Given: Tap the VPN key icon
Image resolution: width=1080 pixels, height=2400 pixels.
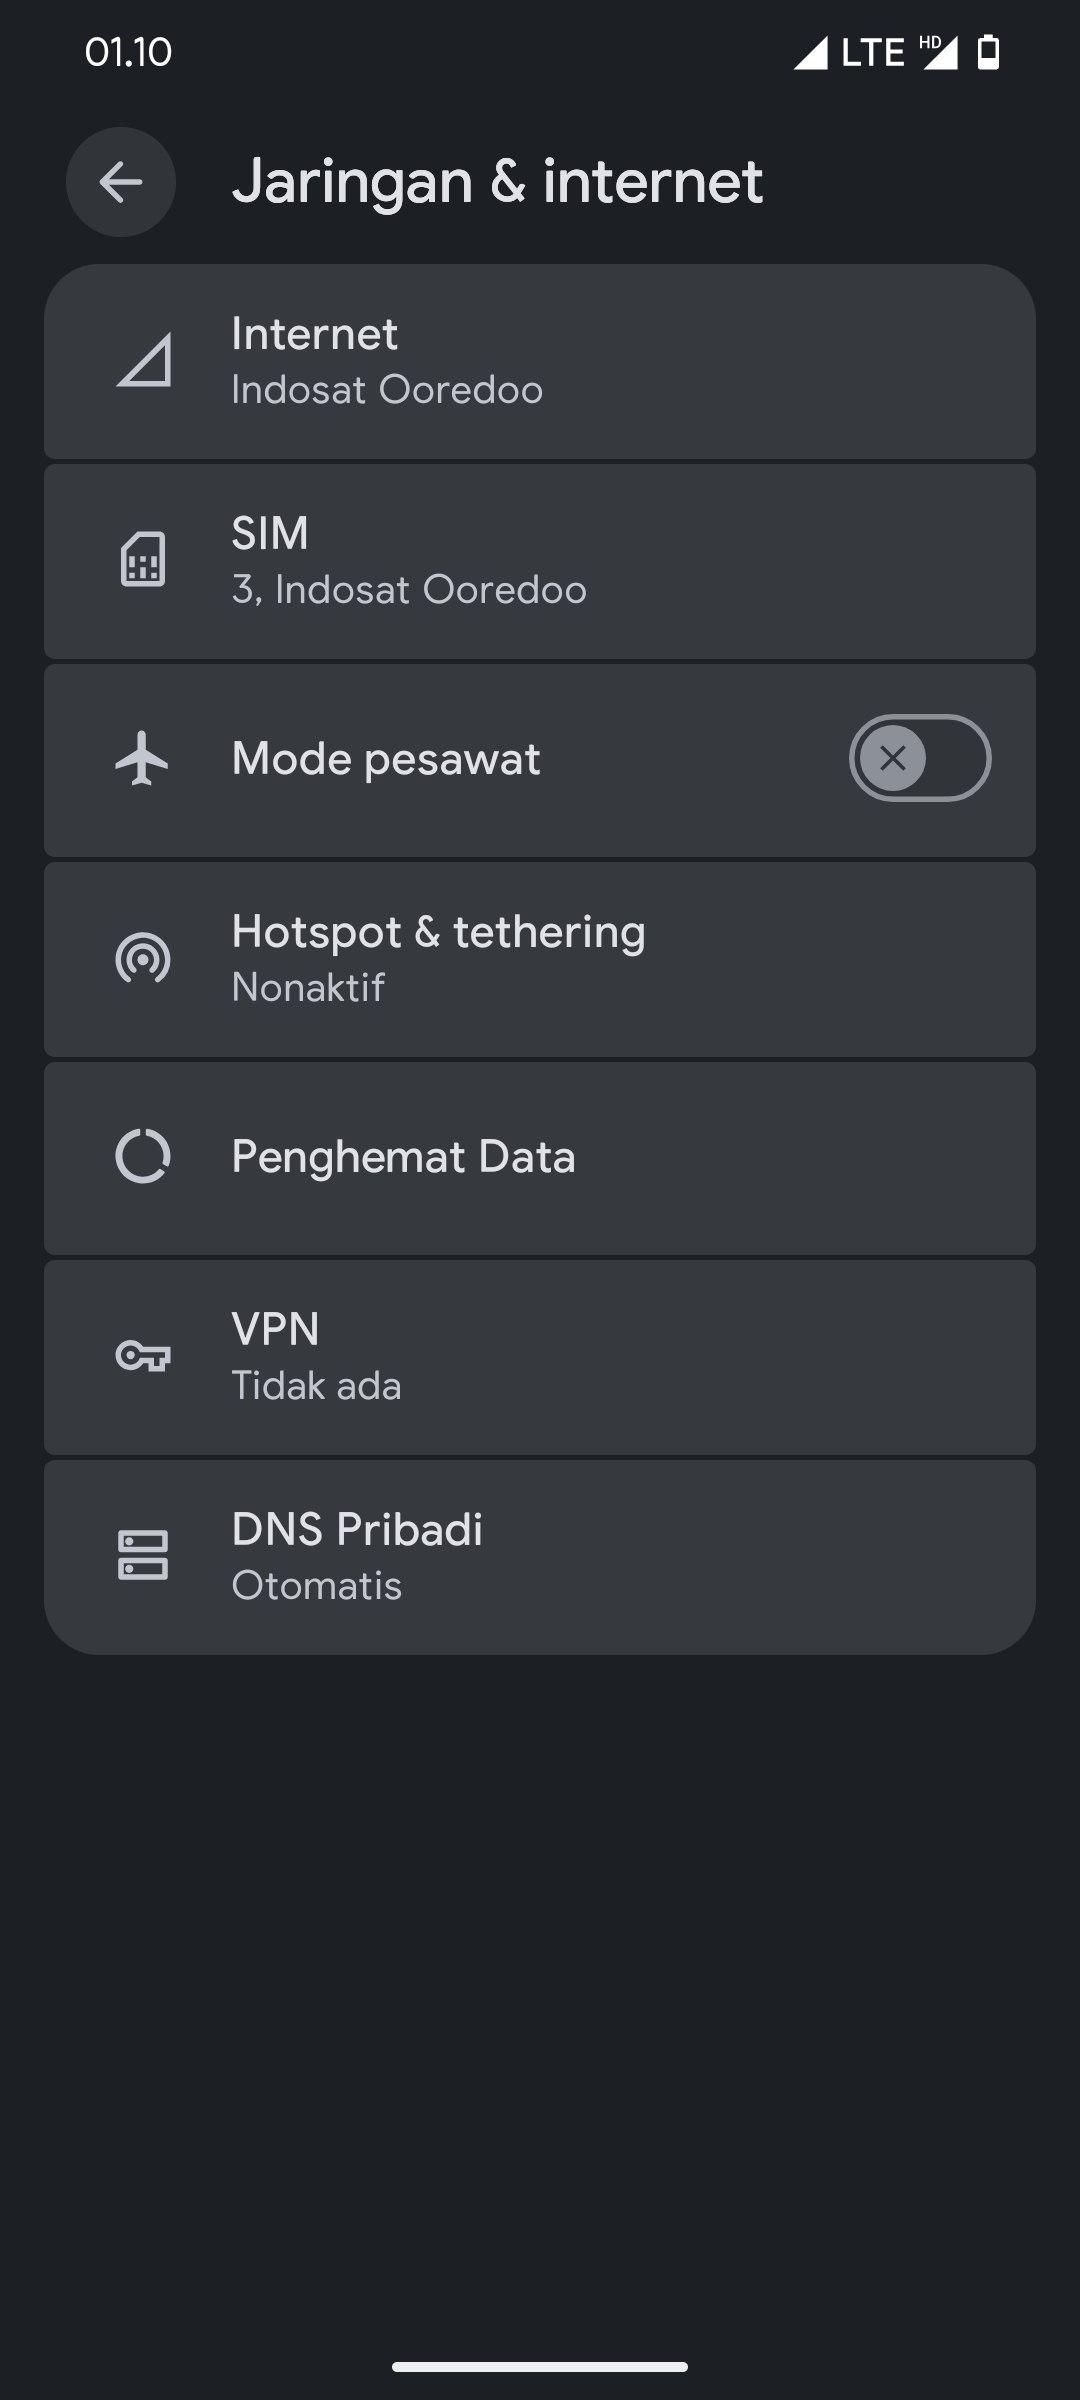Looking at the screenshot, I should click(143, 1357).
